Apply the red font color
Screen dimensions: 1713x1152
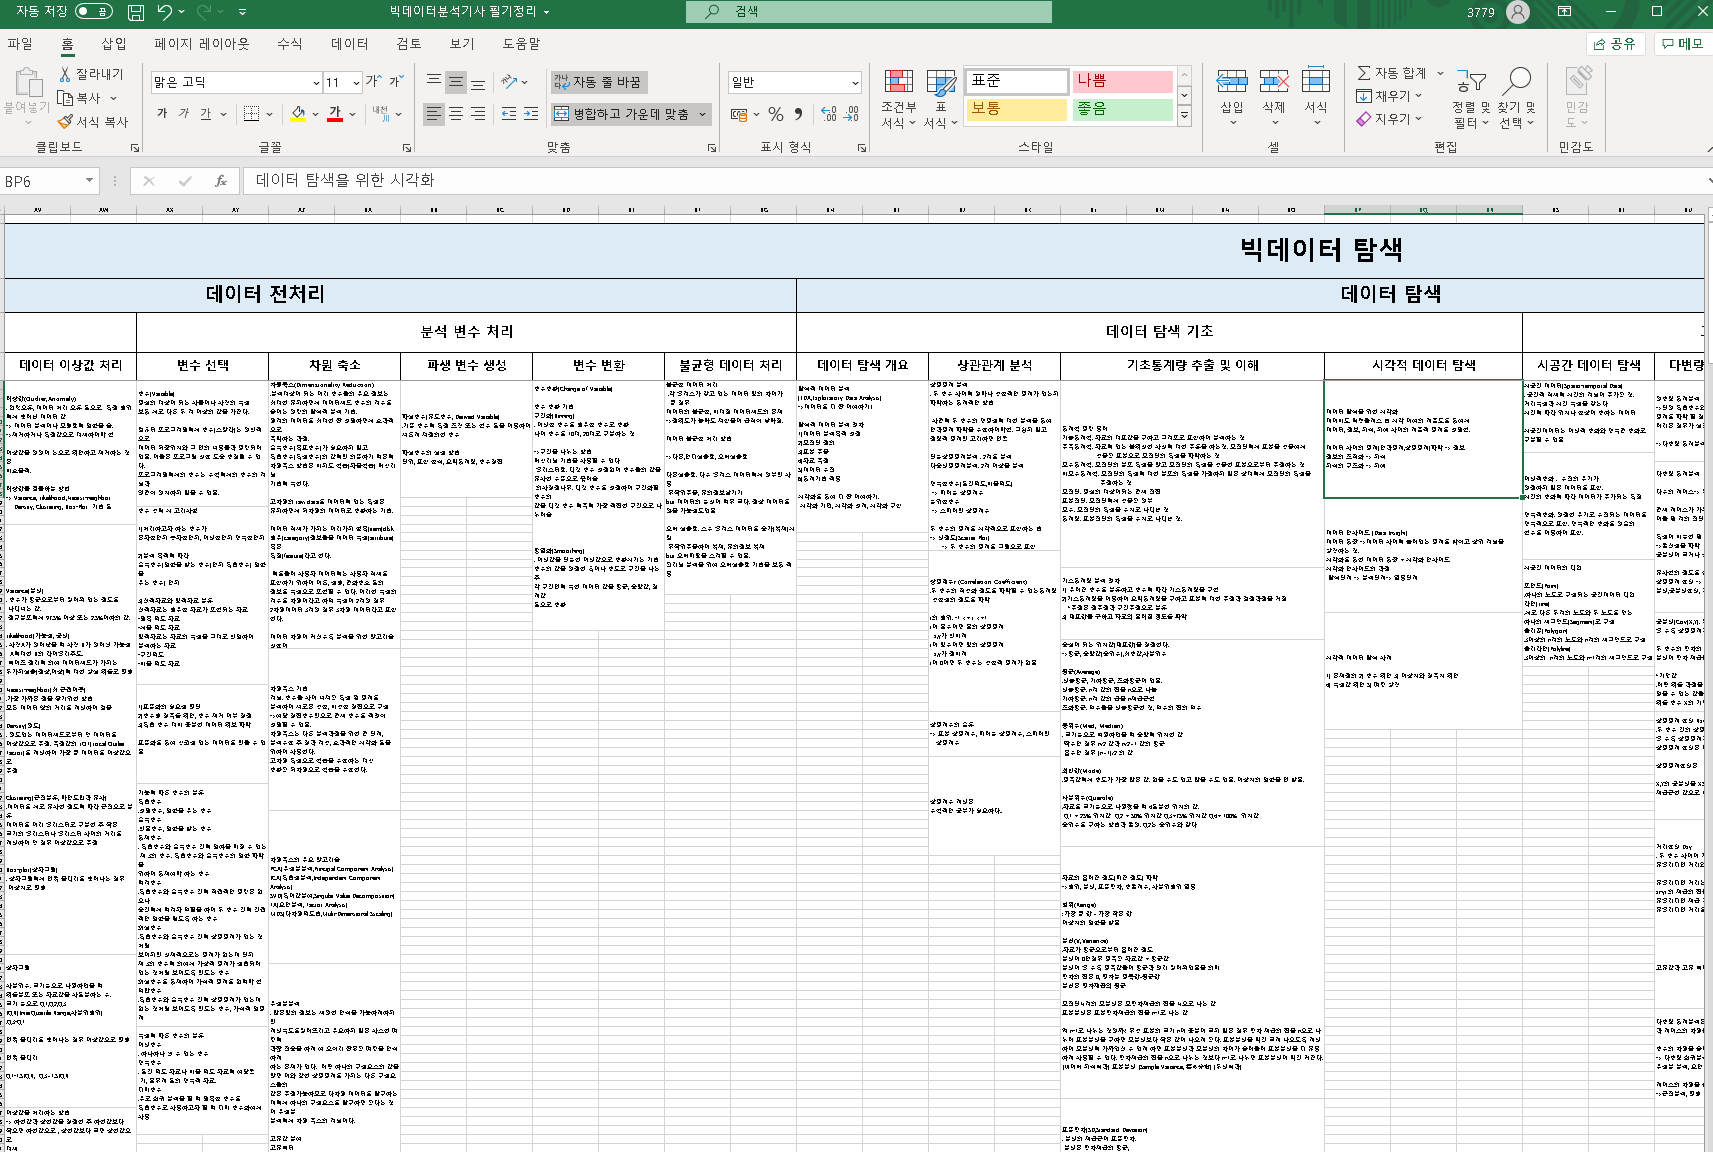[x=335, y=114]
